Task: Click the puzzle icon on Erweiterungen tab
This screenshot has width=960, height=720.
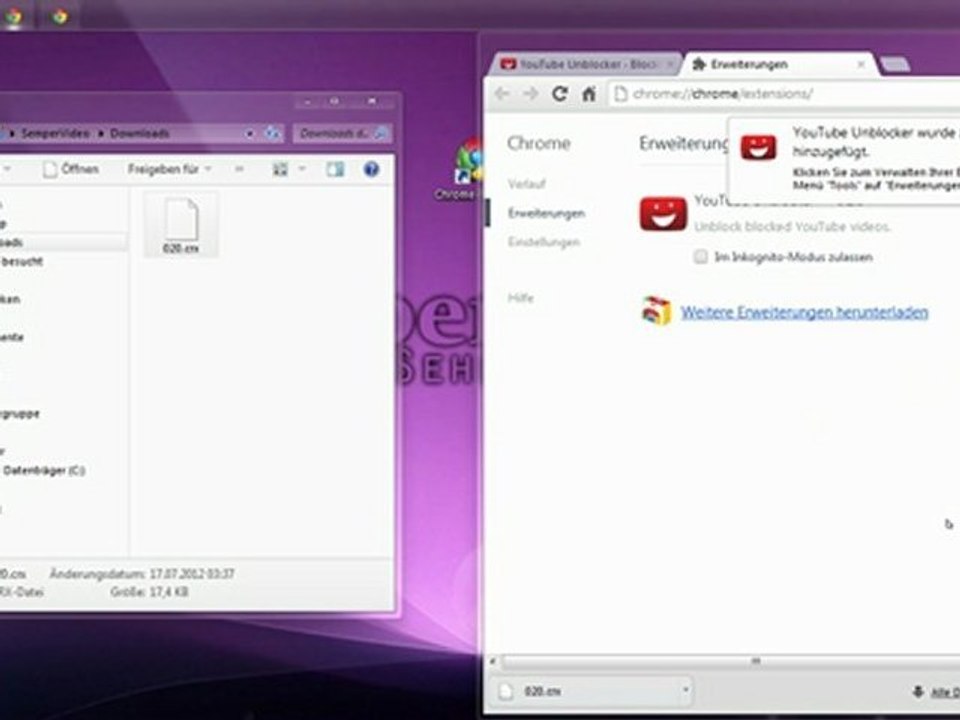Action: (699, 64)
